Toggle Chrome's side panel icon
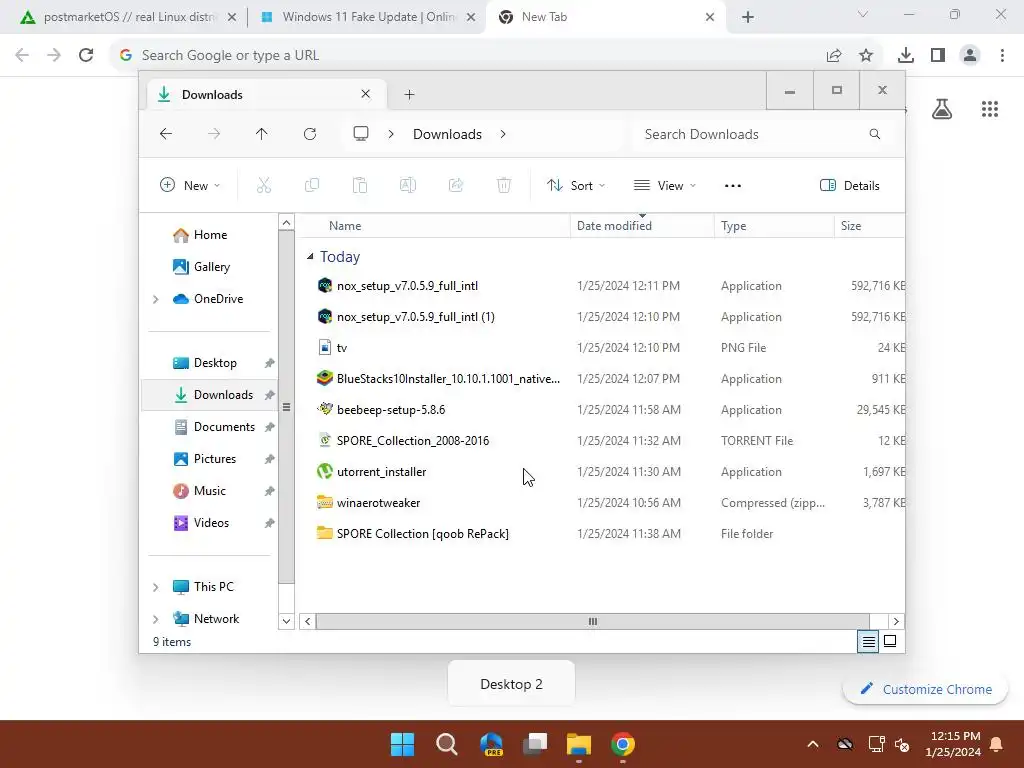Viewport: 1024px width, 768px height. 938,56
